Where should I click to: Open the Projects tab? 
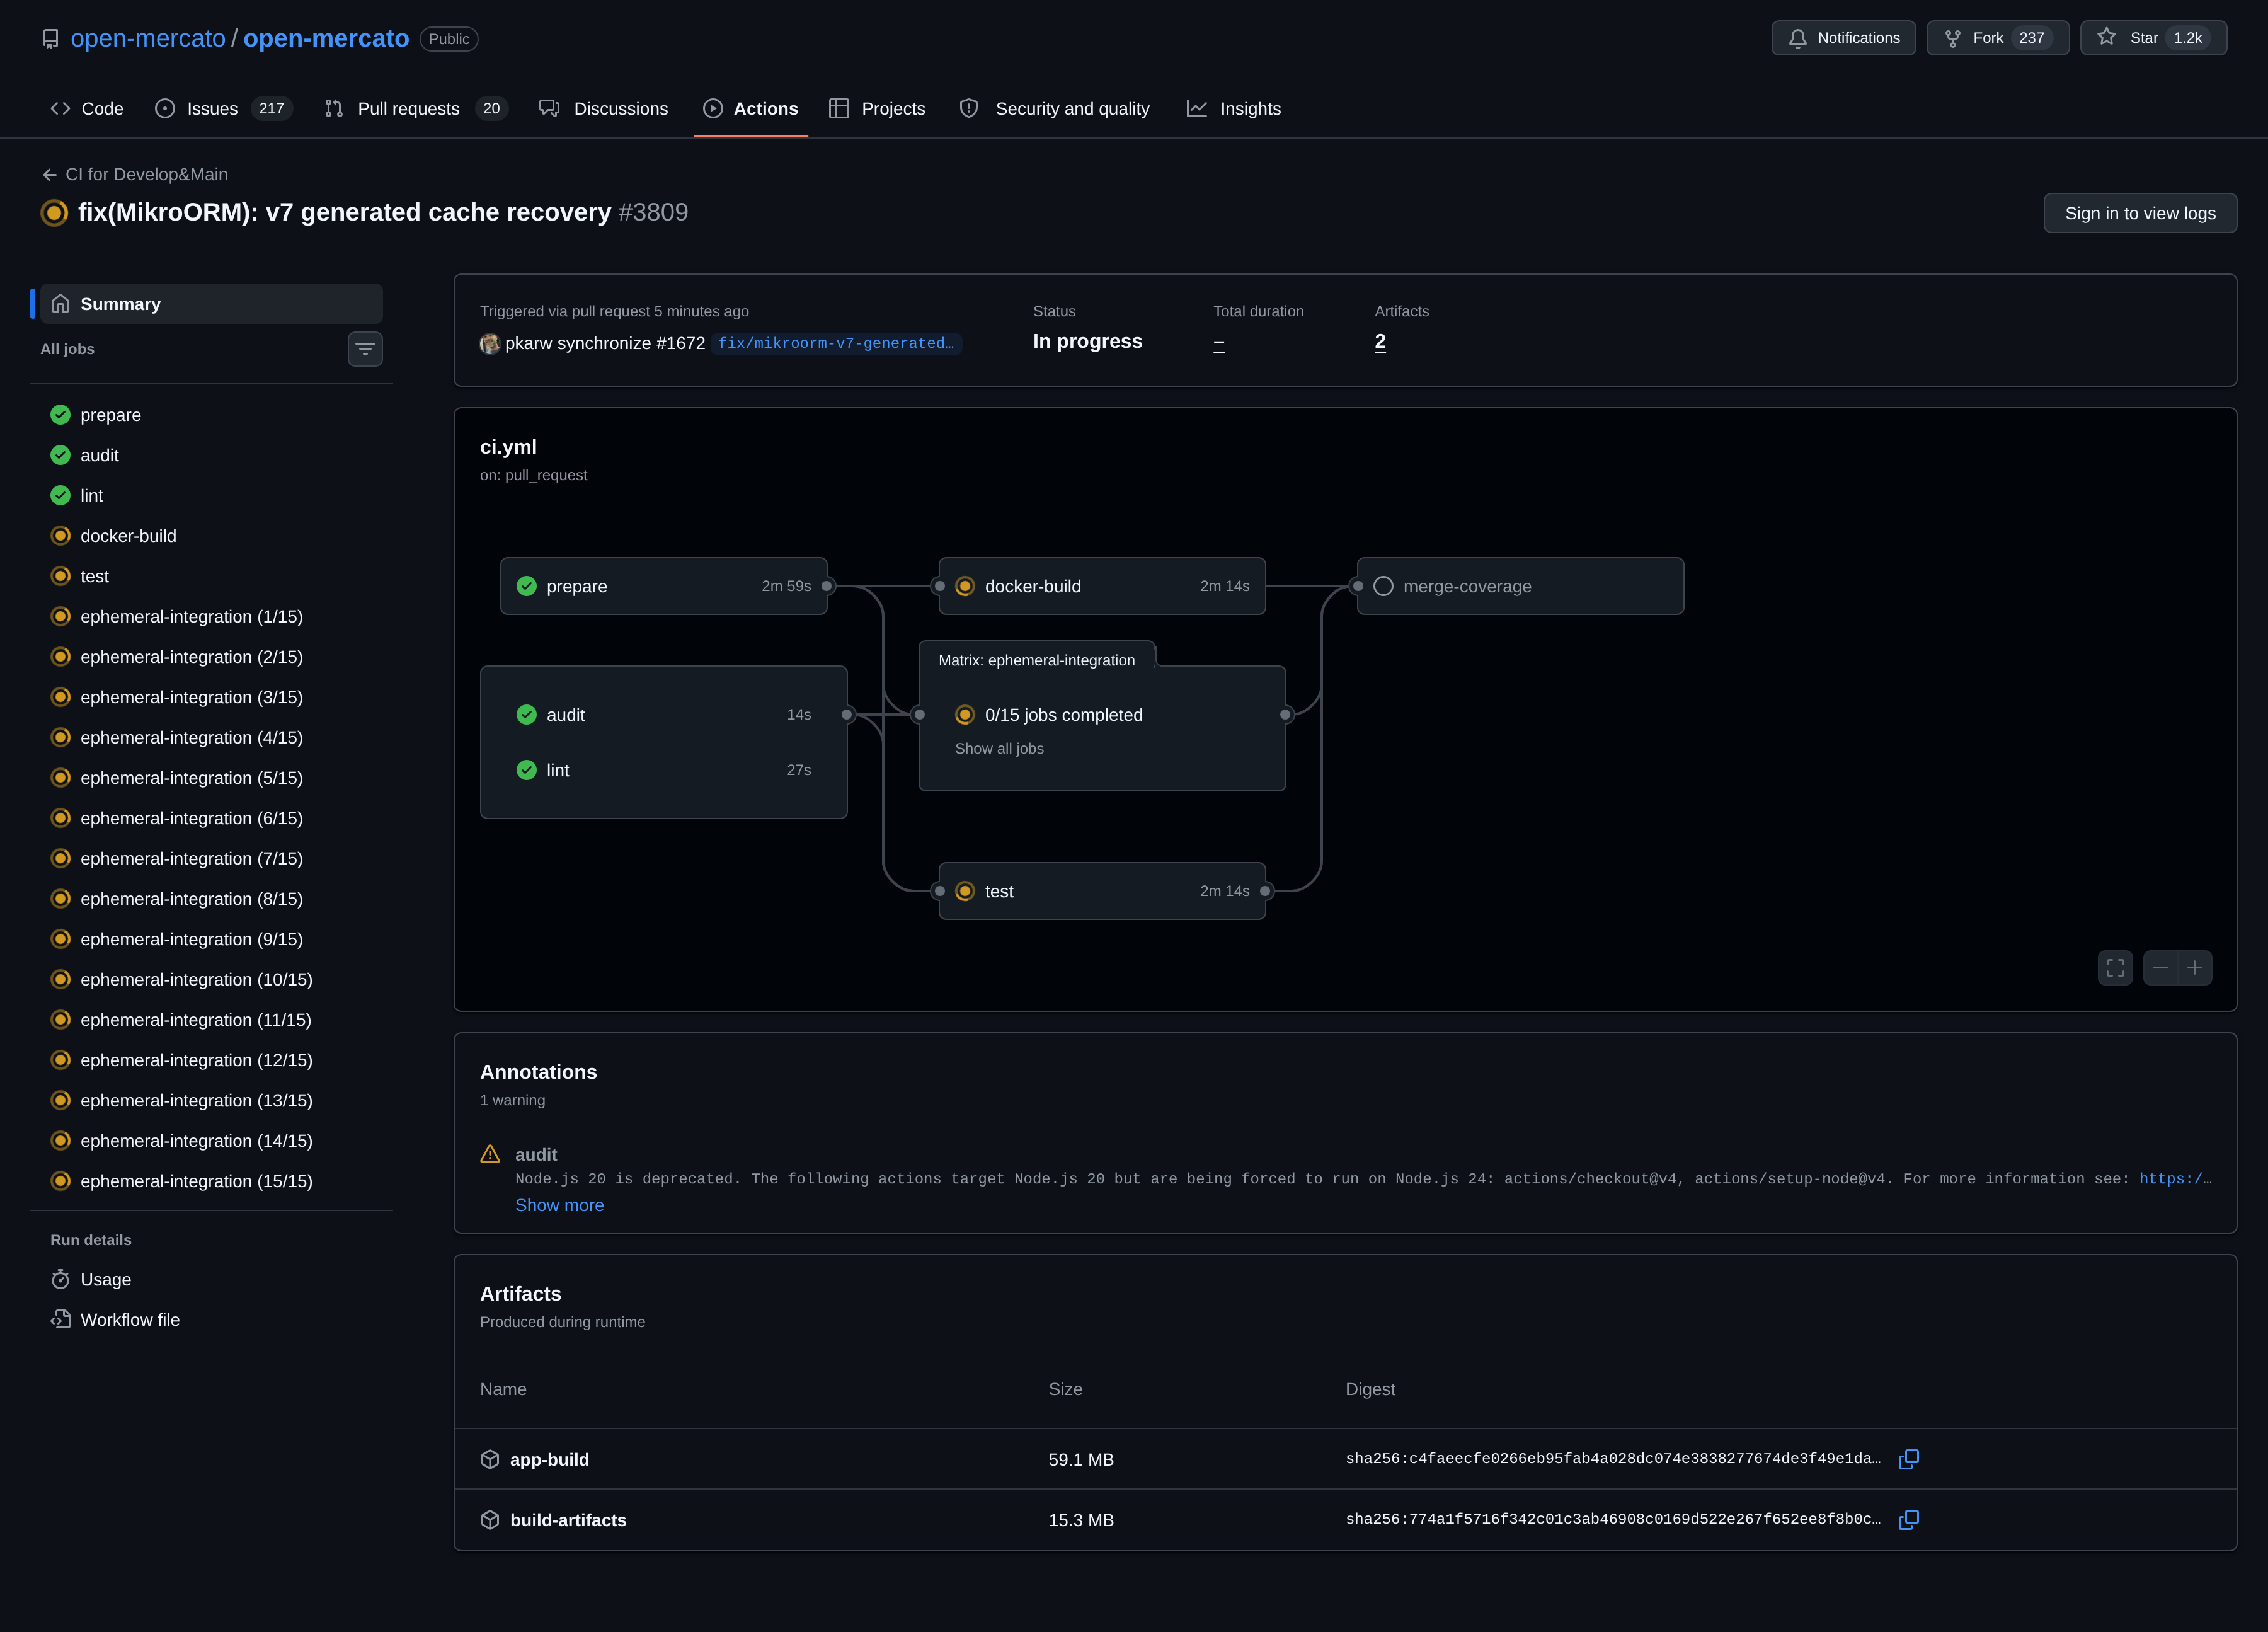click(878, 108)
